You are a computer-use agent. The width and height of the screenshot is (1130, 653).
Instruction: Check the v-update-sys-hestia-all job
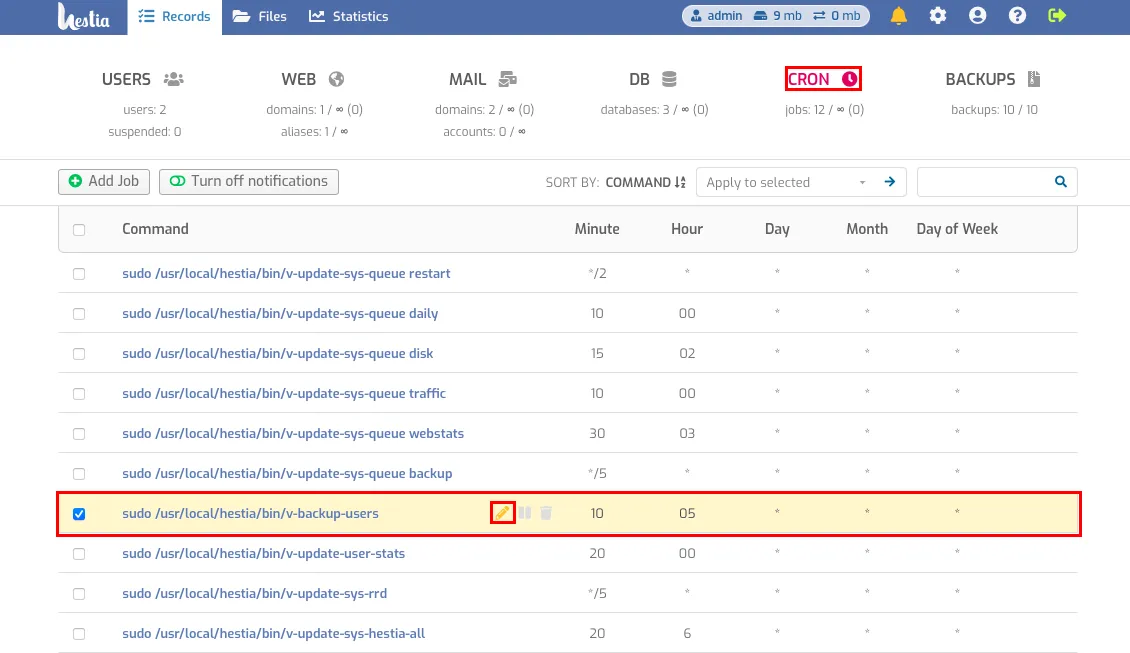tap(79, 634)
